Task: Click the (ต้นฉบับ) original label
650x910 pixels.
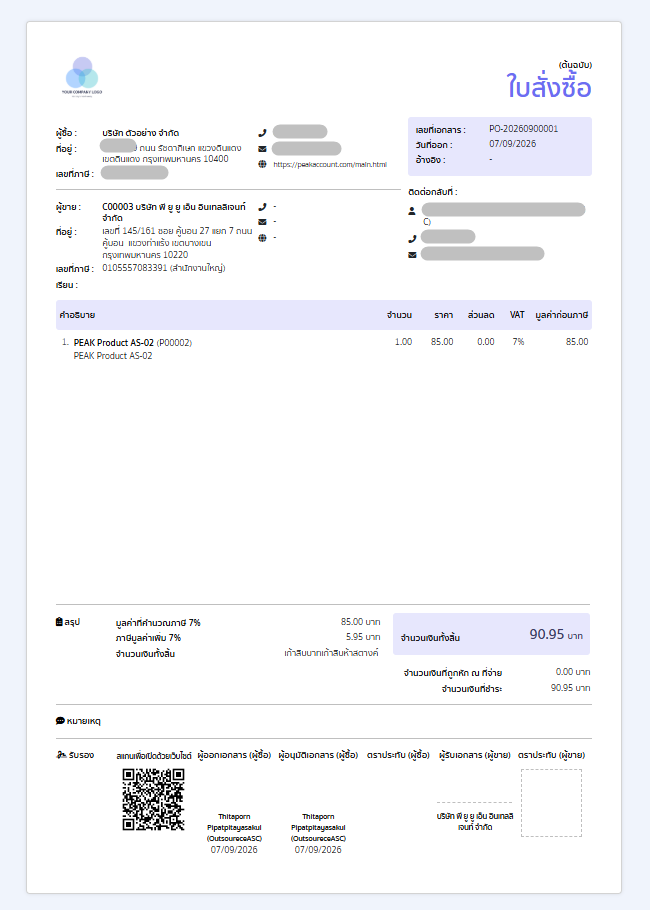Action: tap(575, 64)
